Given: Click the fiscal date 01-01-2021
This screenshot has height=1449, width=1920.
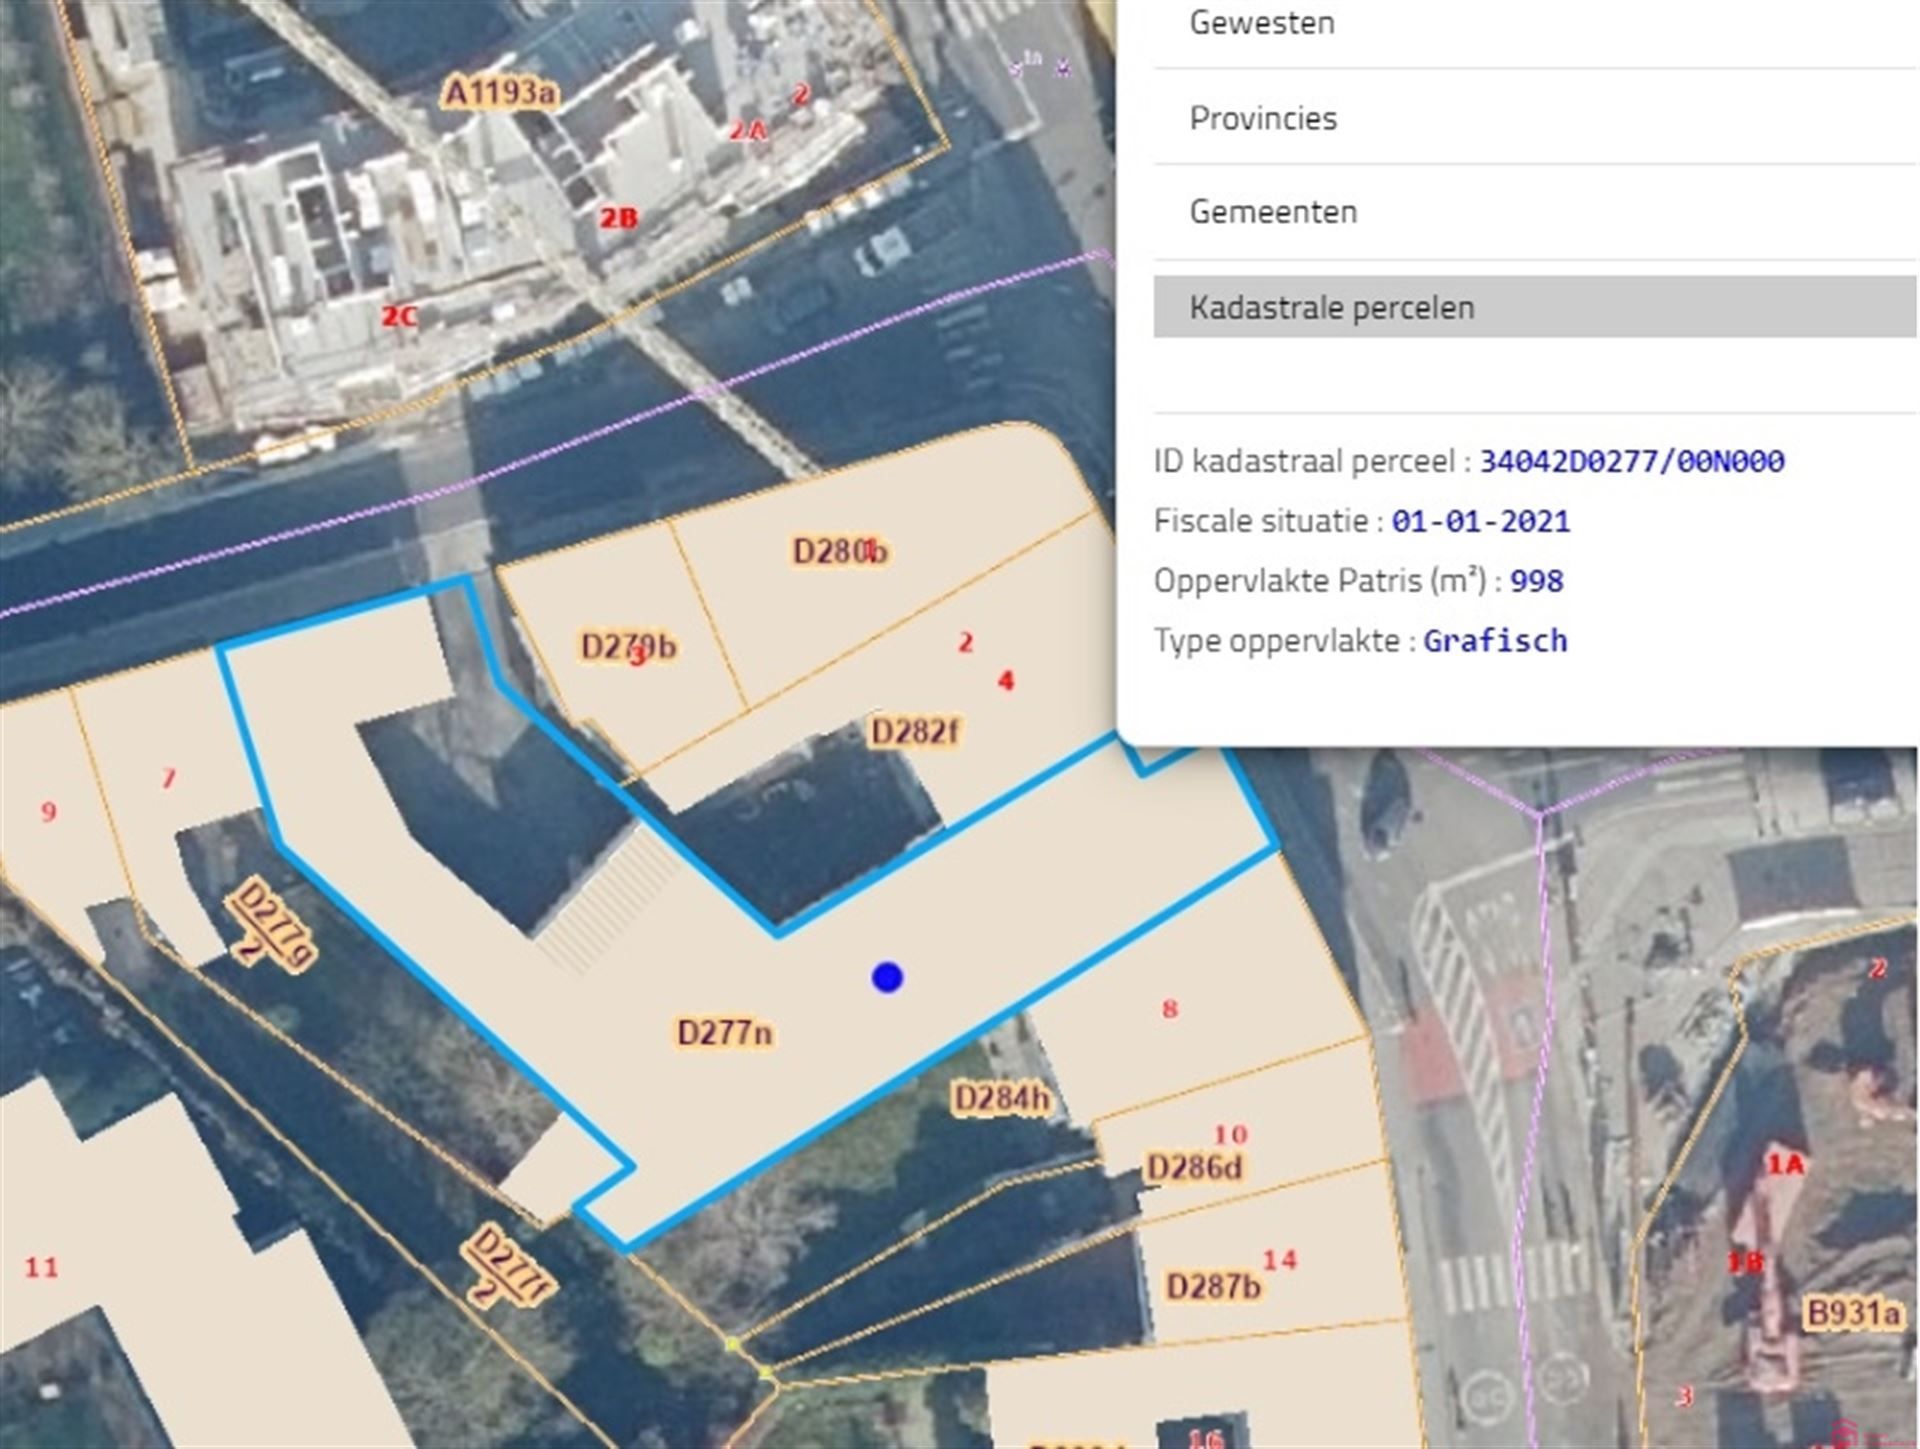Looking at the screenshot, I should 1480,521.
